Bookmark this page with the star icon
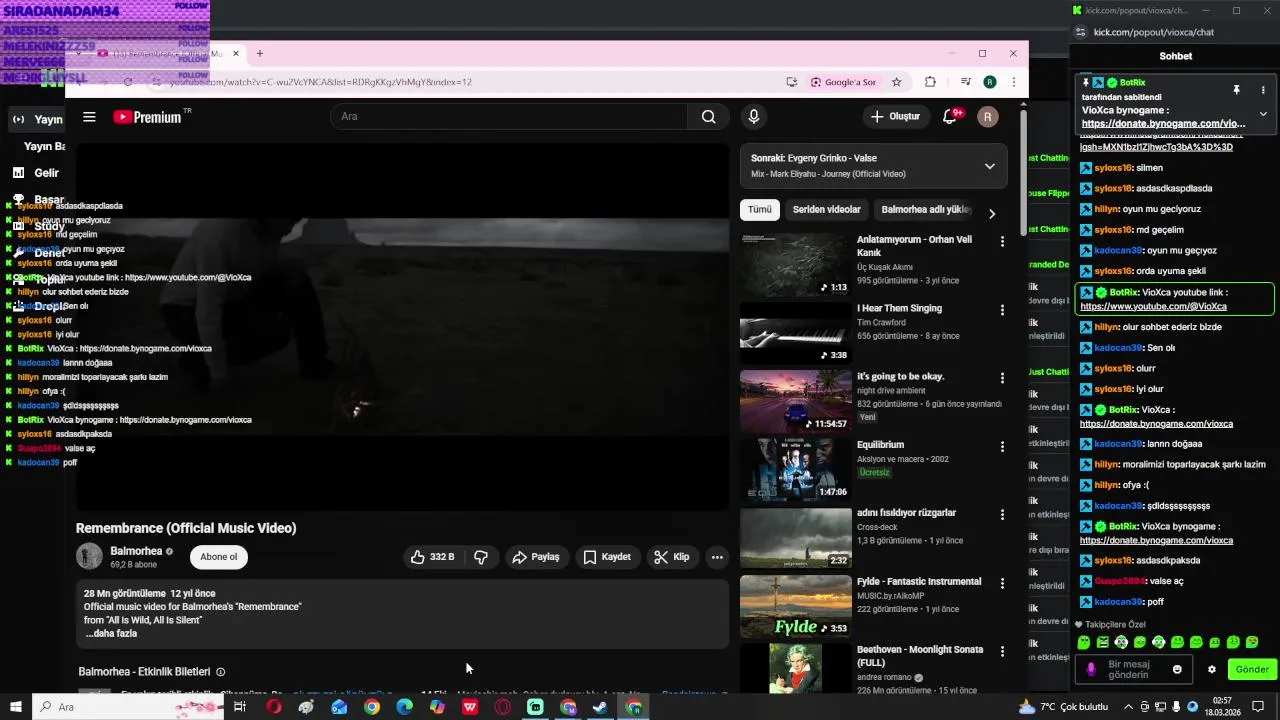 [897, 82]
